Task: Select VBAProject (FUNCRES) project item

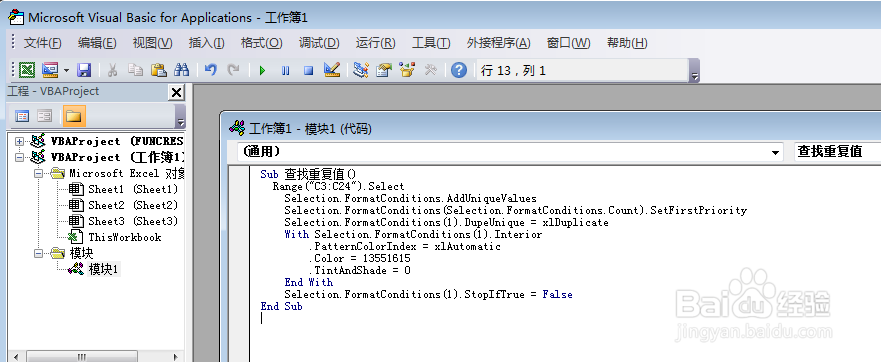Action: point(117,141)
